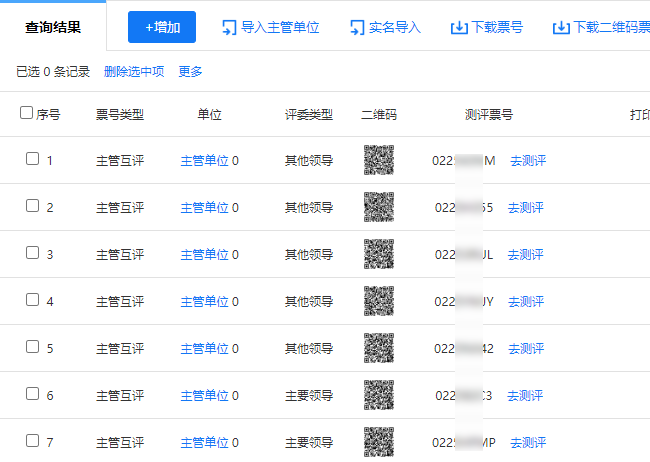Open 主管单位 link in row 2

point(204,207)
